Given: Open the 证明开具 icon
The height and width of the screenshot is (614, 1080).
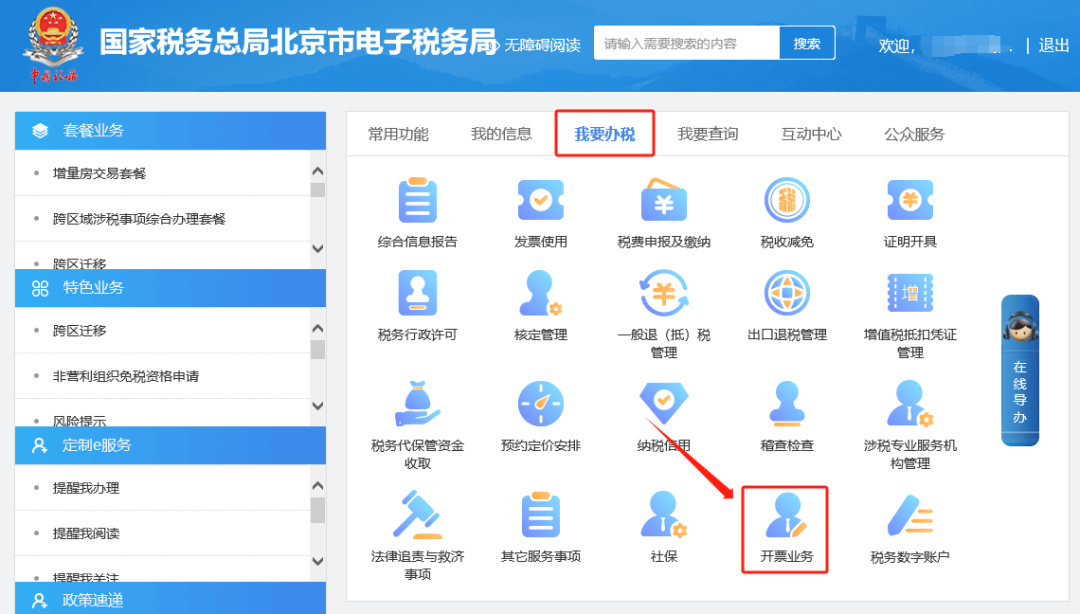Looking at the screenshot, I should (910, 201).
